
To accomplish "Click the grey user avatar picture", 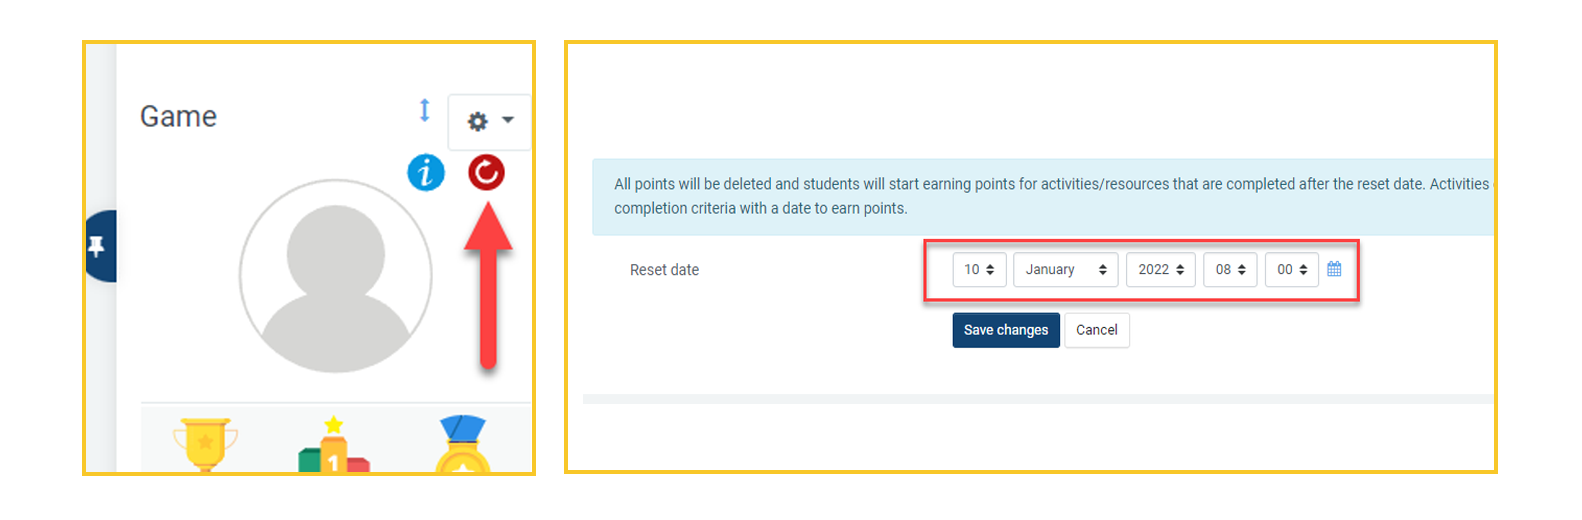I will pos(336,276).
